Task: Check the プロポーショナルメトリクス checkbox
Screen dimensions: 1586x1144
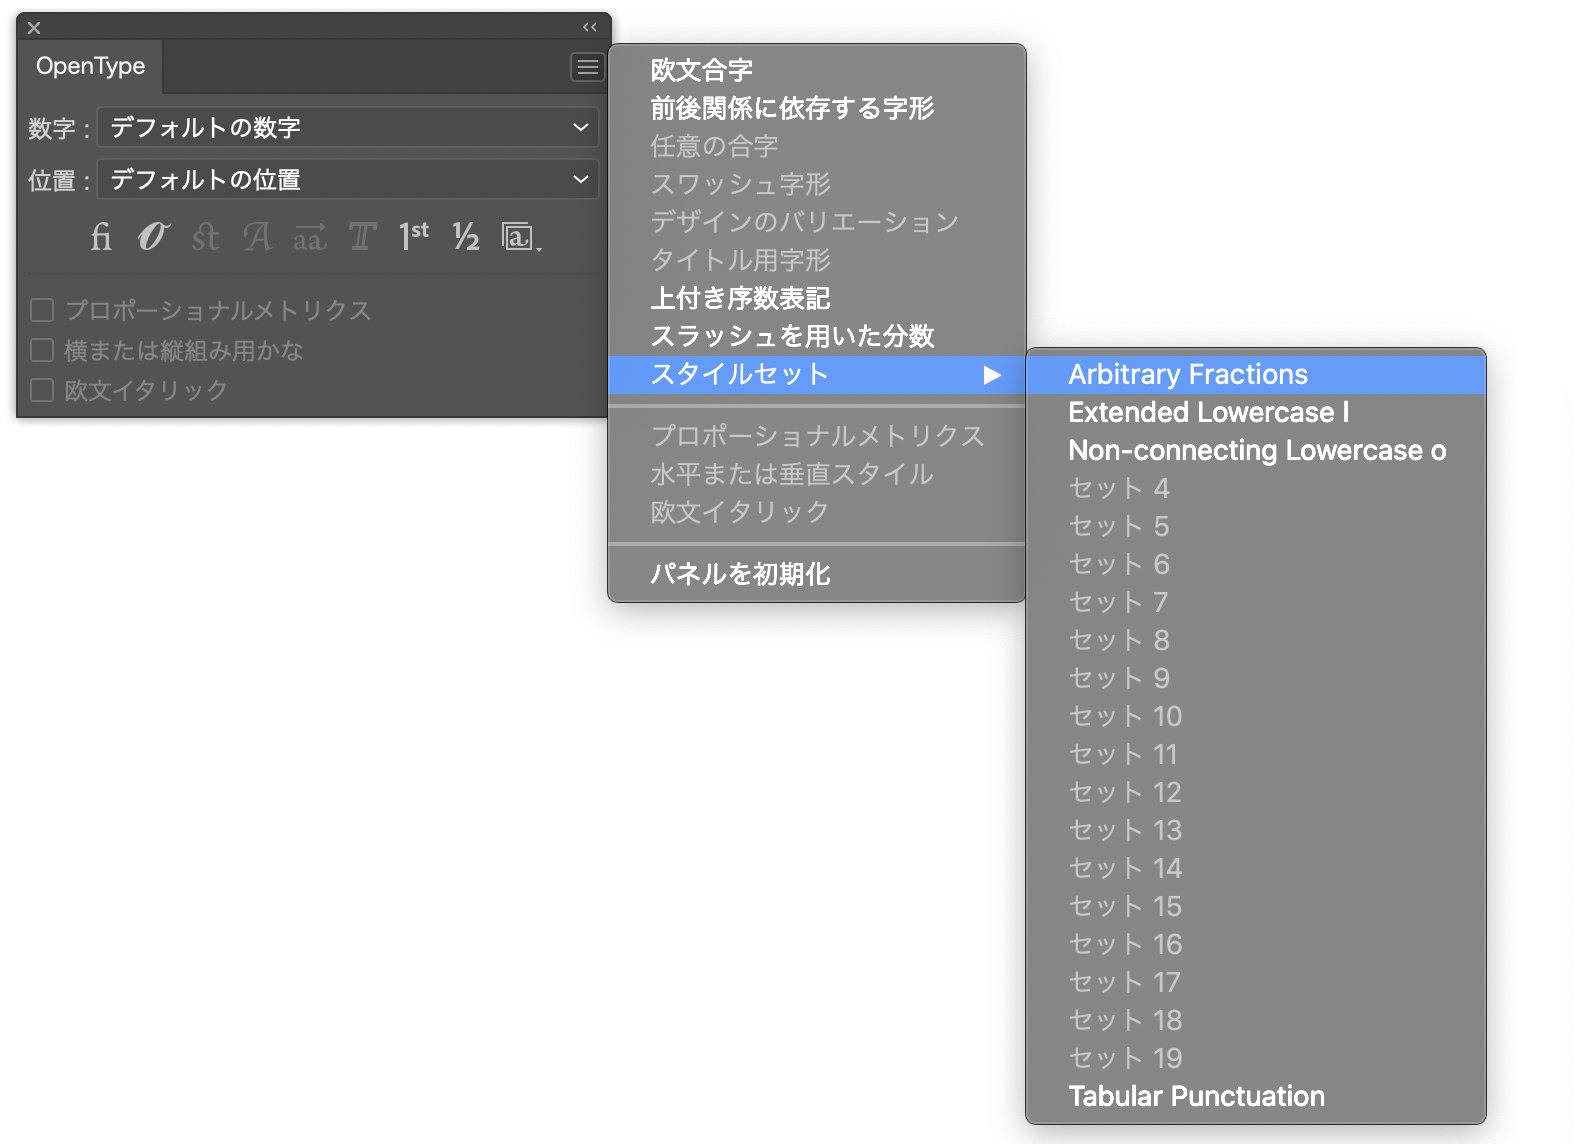Action: click(x=42, y=310)
